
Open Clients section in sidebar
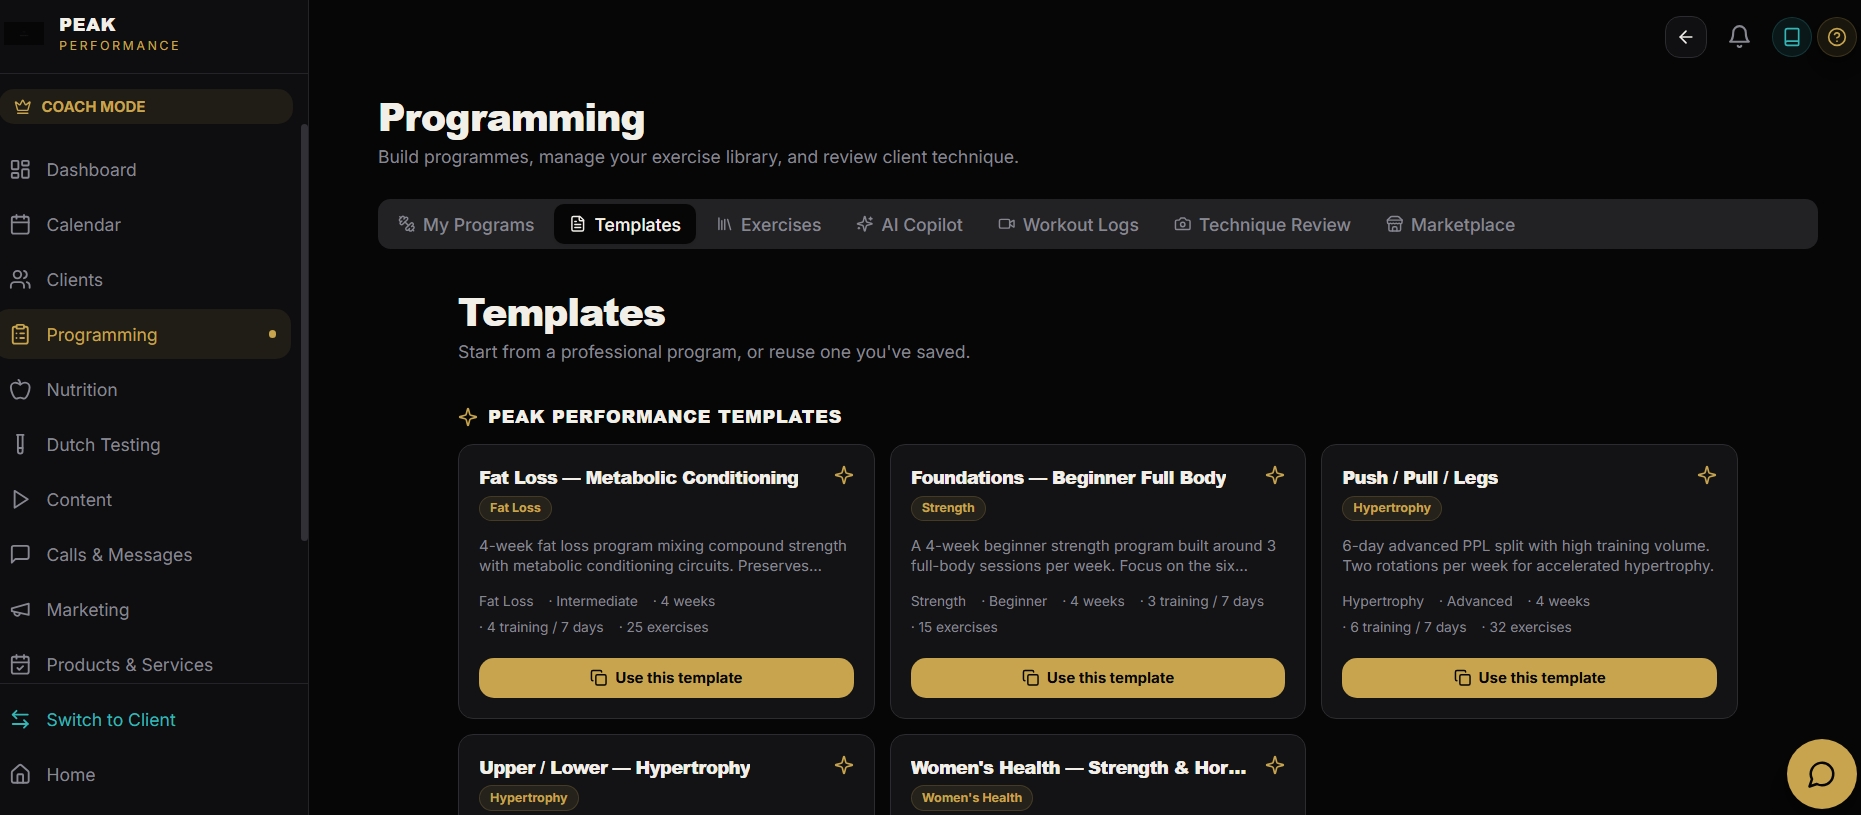pyautogui.click(x=146, y=280)
